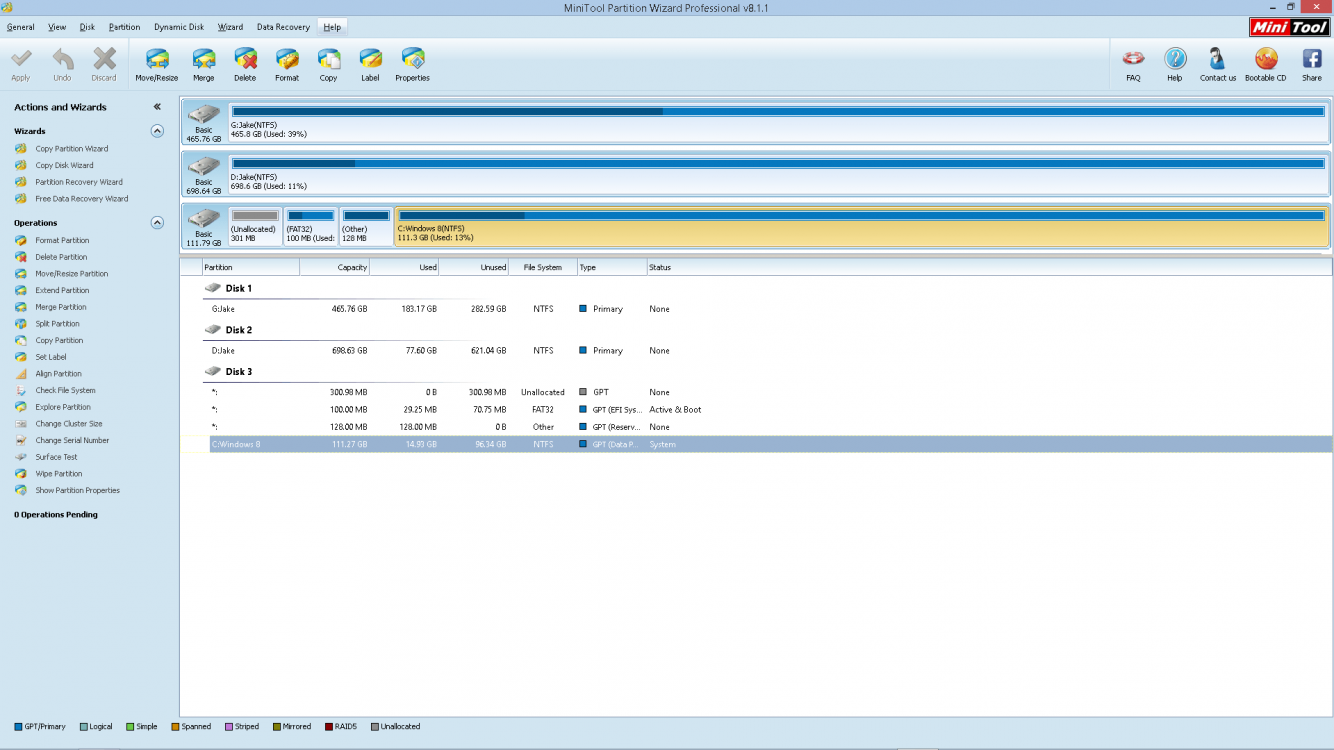Launch Copy Disk Wizard

click(x=64, y=165)
